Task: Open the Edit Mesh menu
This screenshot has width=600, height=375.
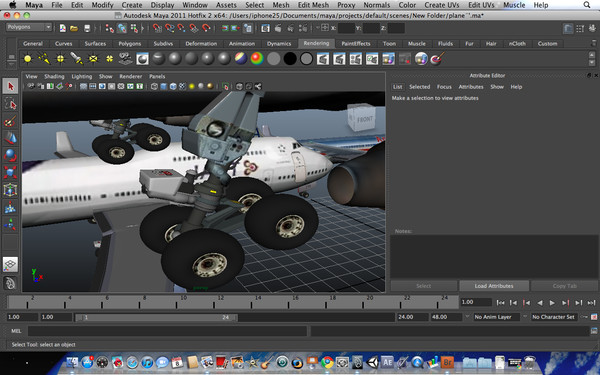Action: click(313, 5)
